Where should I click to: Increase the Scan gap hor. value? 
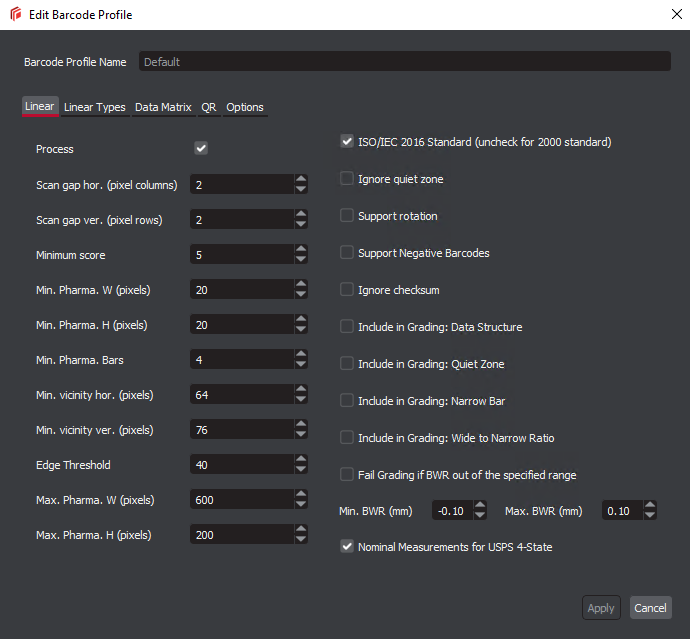tap(301, 180)
